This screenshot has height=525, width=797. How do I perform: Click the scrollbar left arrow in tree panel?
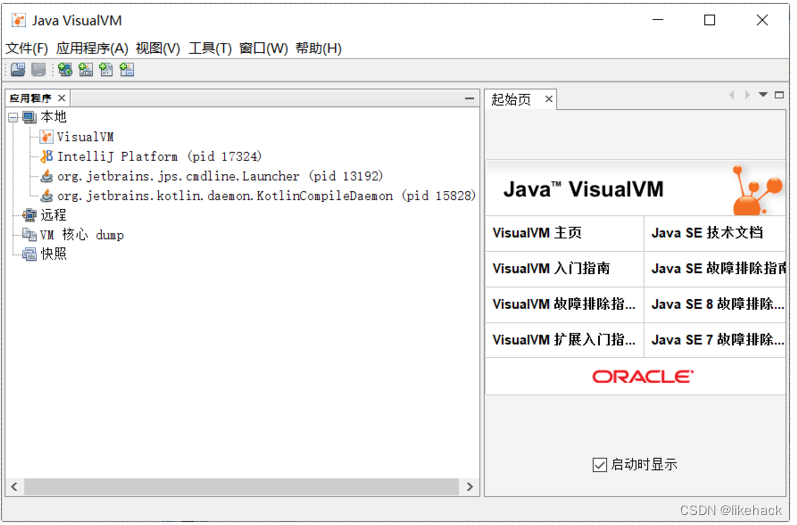click(14, 487)
